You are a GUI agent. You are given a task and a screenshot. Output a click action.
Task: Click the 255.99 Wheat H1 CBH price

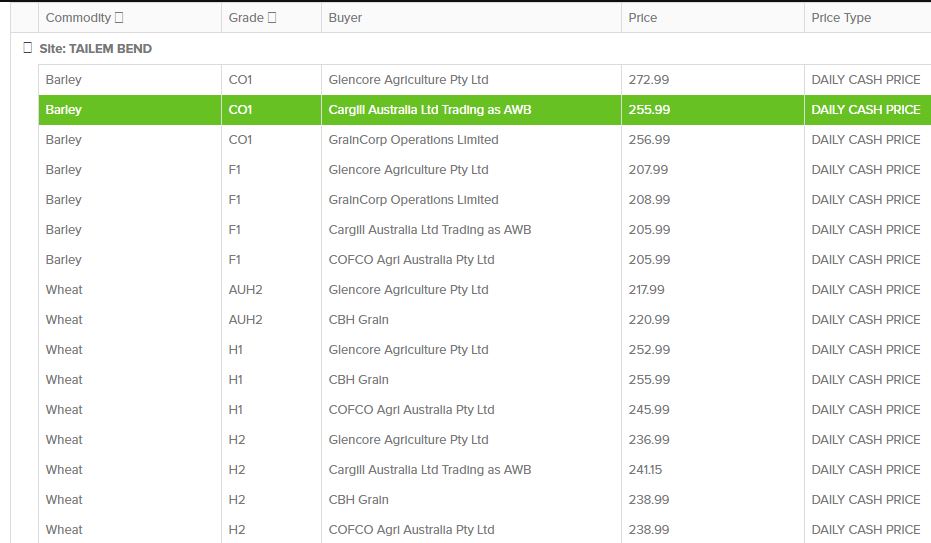649,380
